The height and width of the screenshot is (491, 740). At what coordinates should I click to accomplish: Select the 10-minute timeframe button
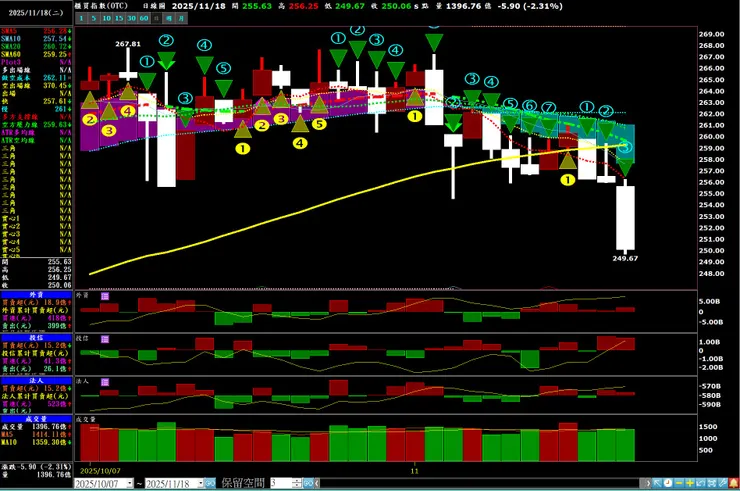click(x=106, y=18)
